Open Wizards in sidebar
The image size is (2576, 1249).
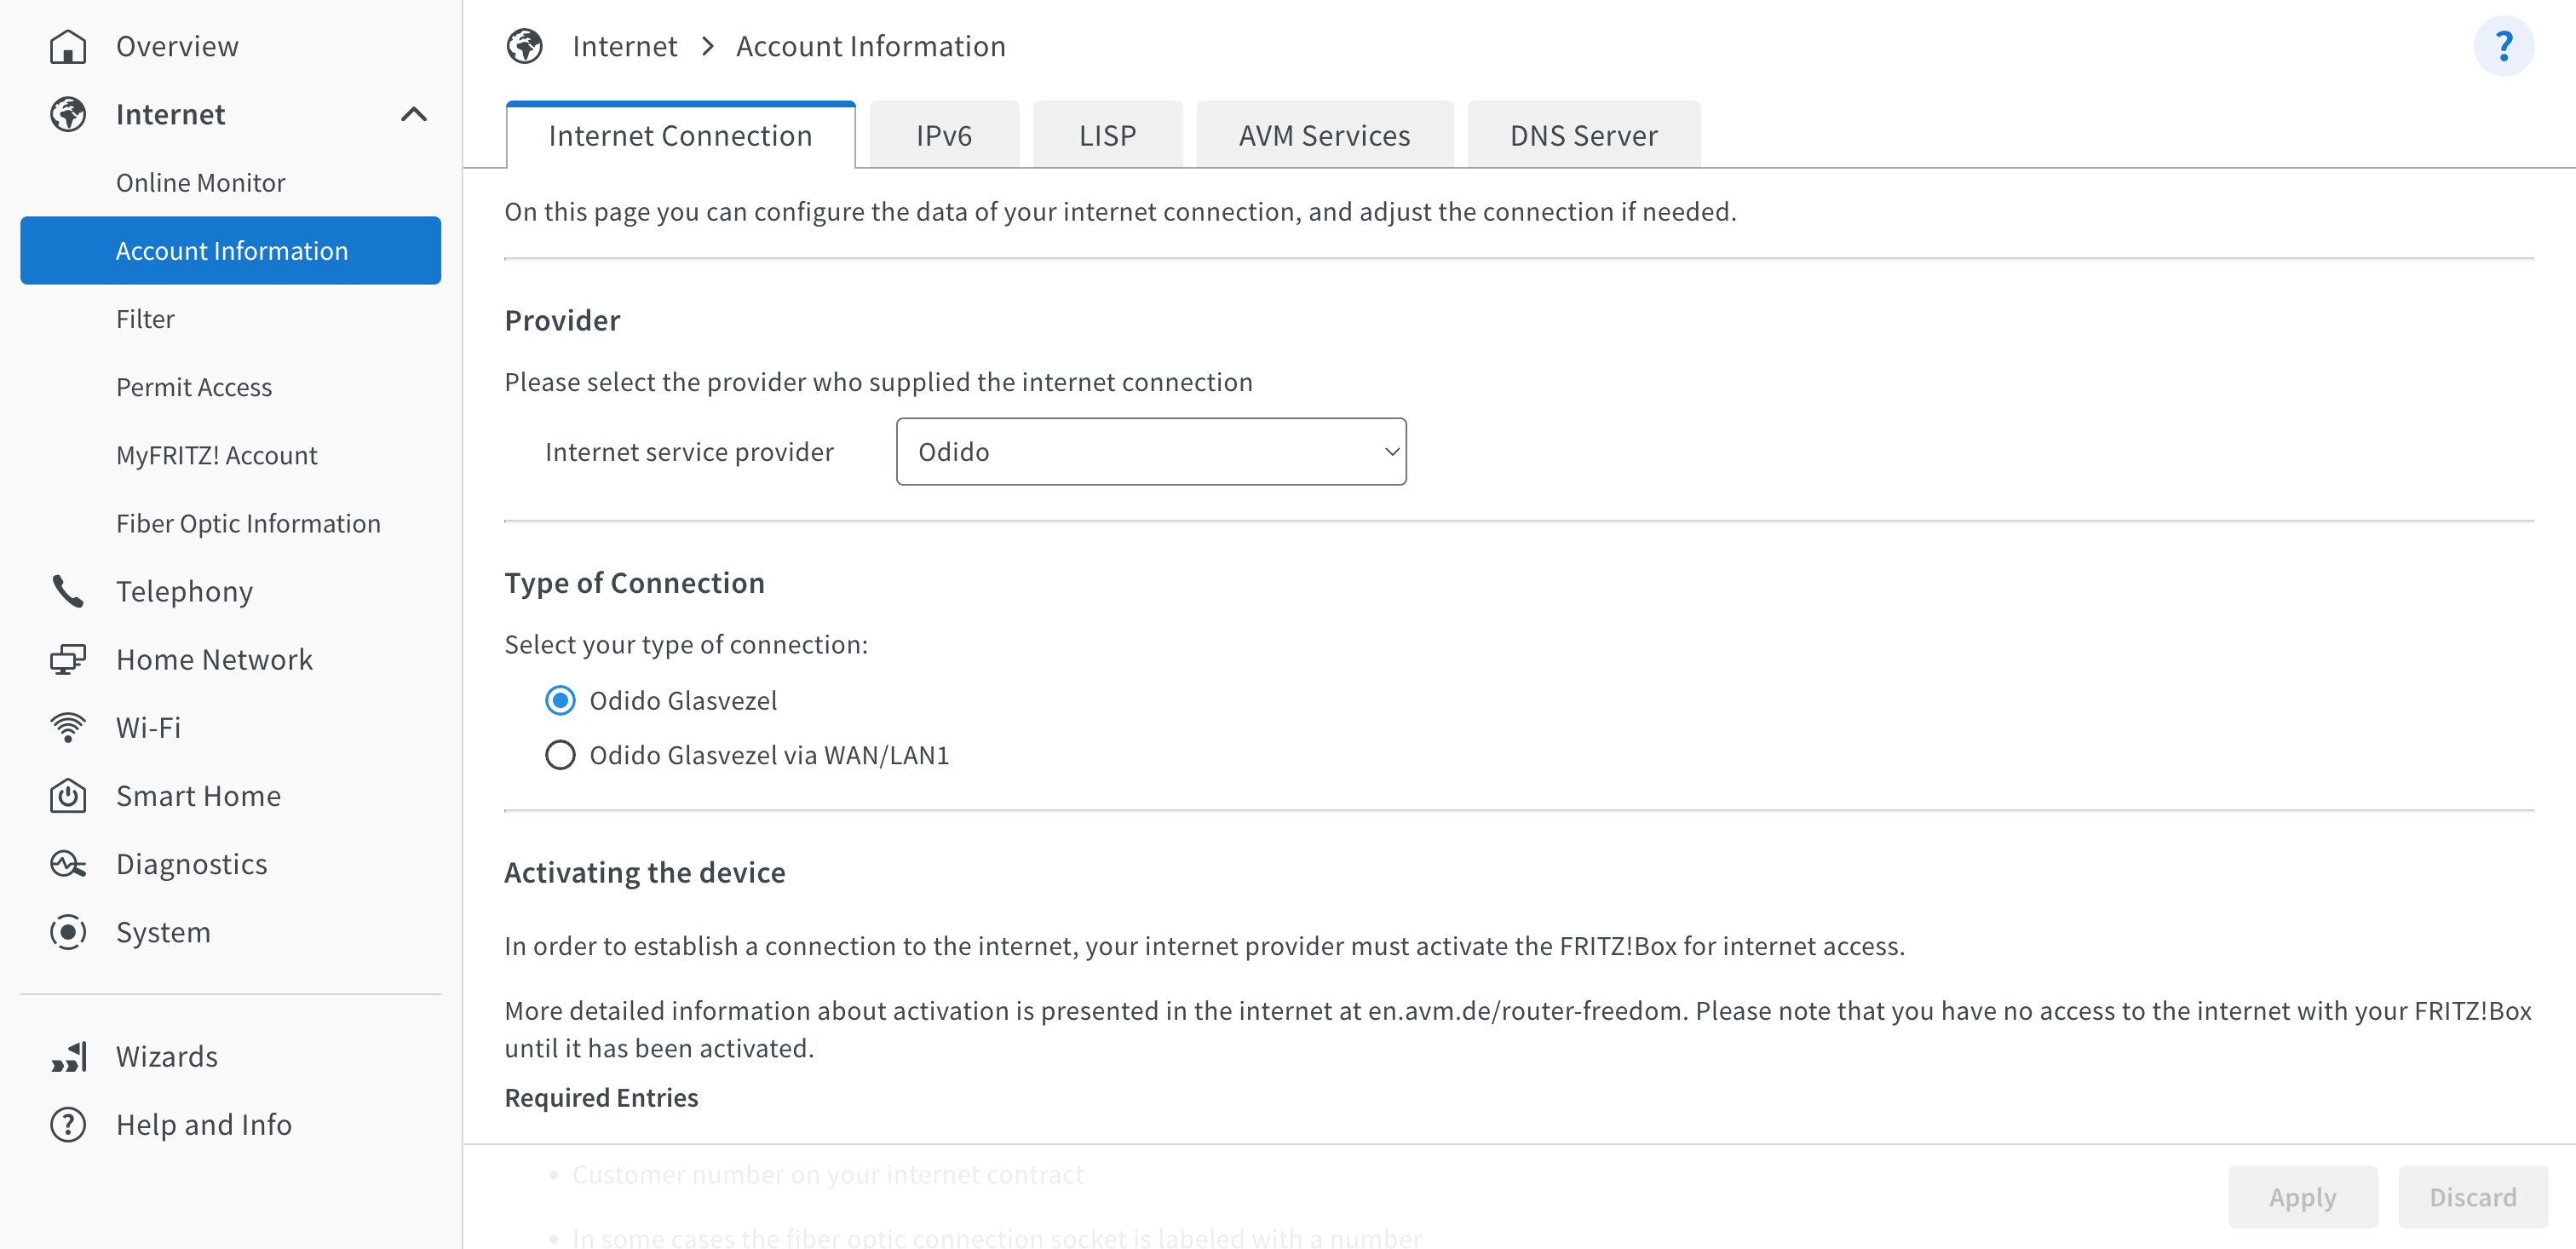230,1056
